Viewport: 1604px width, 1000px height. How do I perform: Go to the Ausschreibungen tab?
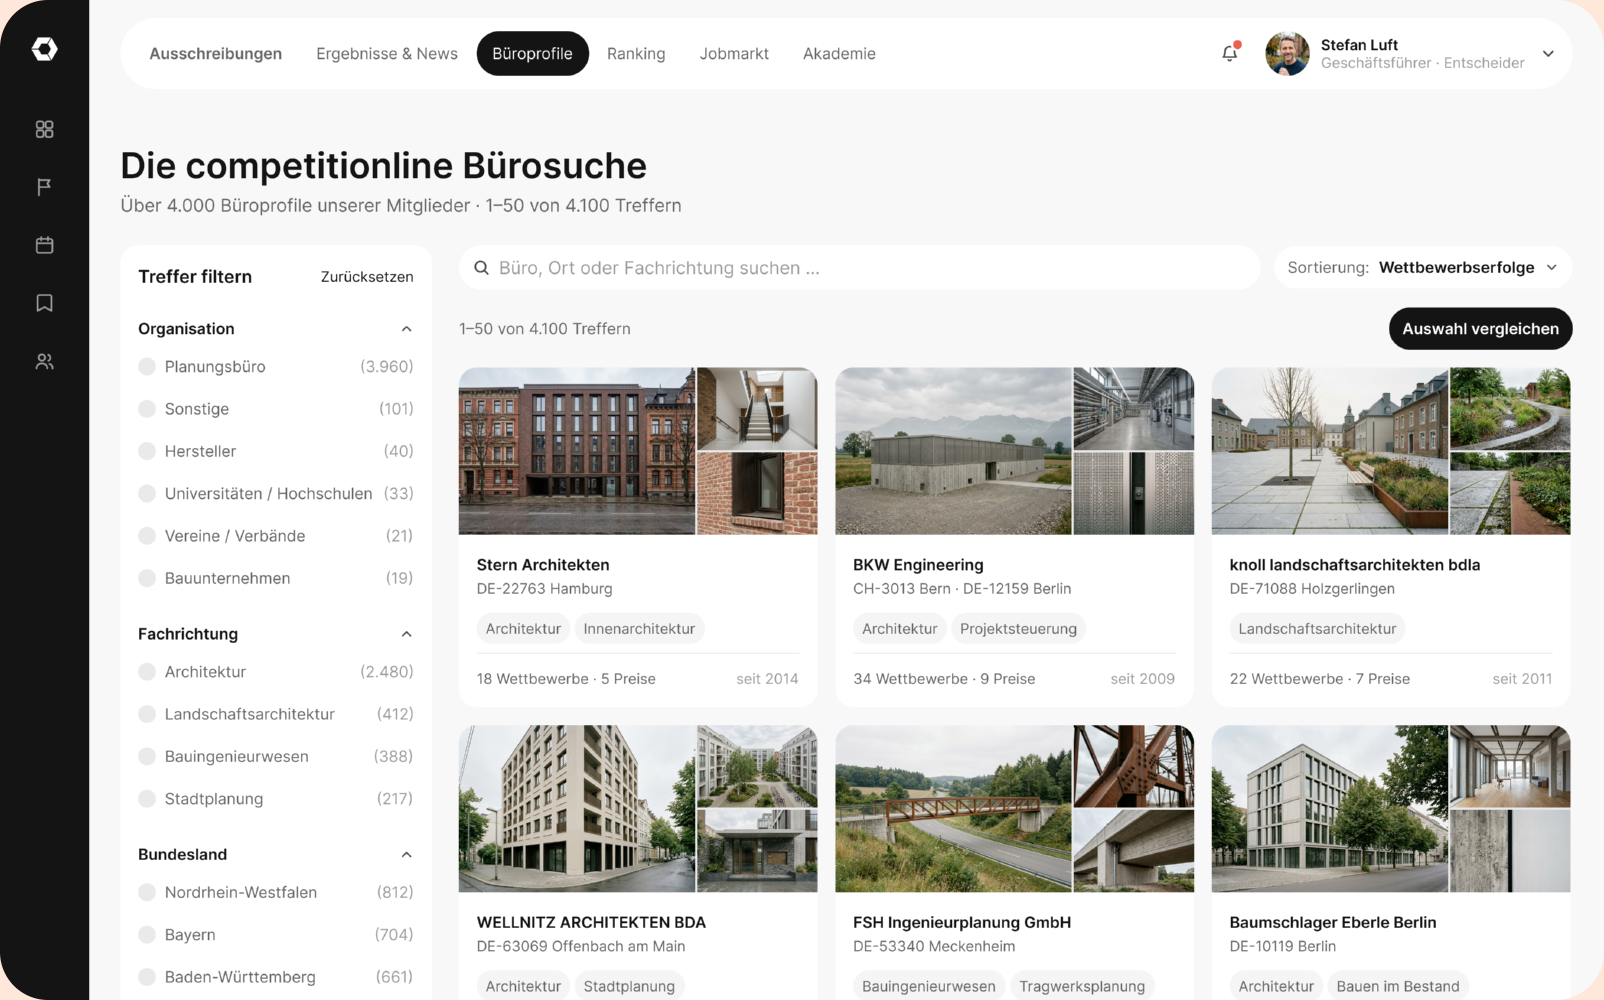[x=216, y=54]
